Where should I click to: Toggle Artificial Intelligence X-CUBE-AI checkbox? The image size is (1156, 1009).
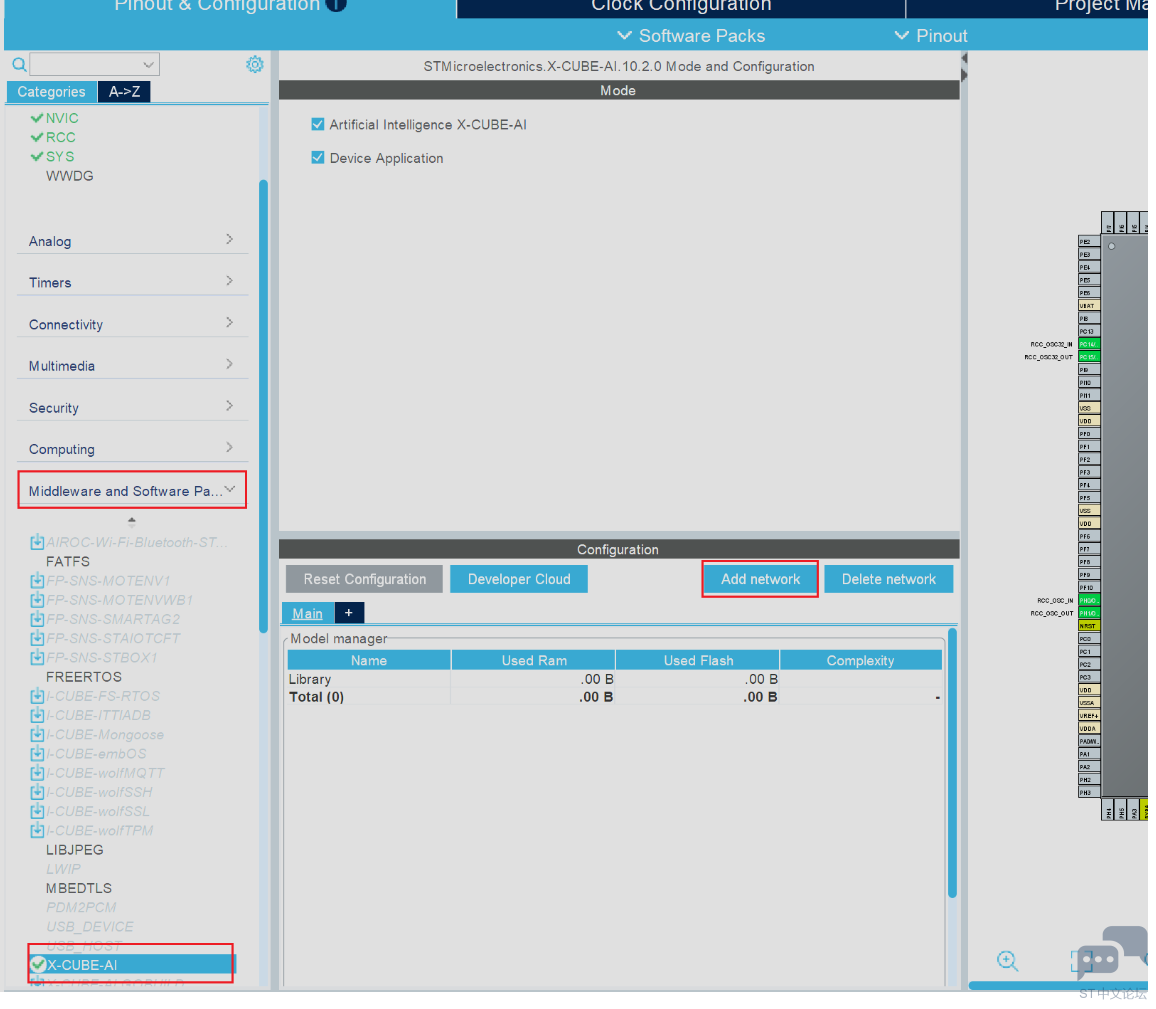click(318, 124)
